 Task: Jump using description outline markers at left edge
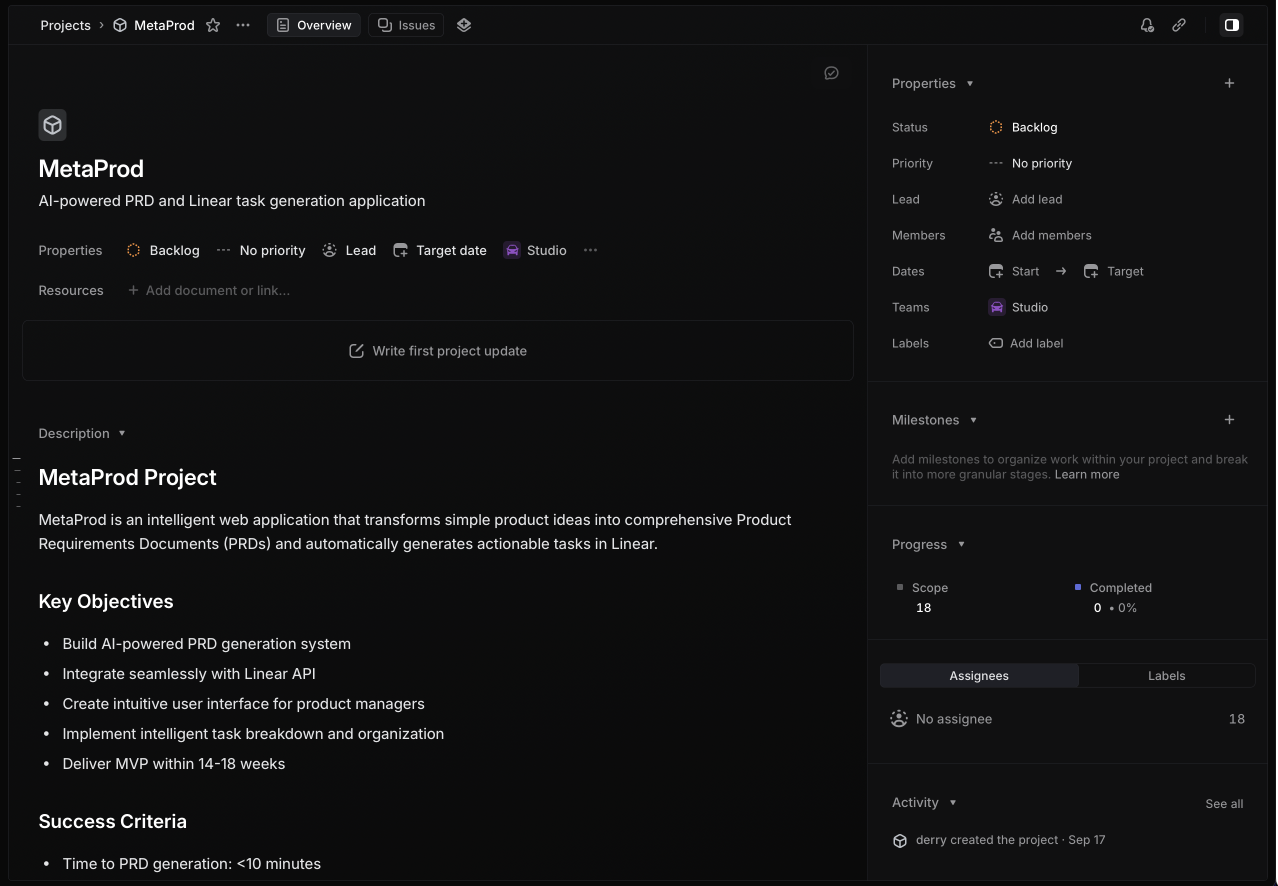click(x=17, y=482)
